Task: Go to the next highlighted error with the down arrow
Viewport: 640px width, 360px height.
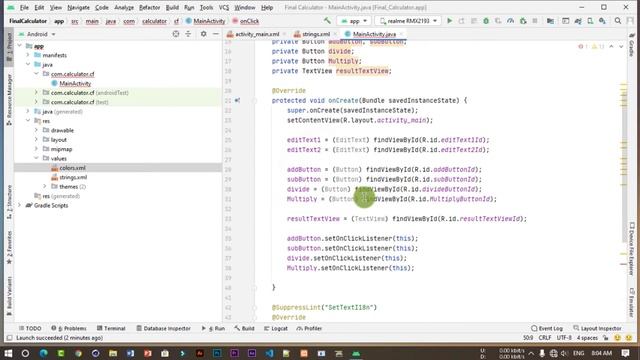Action: click(x=621, y=47)
